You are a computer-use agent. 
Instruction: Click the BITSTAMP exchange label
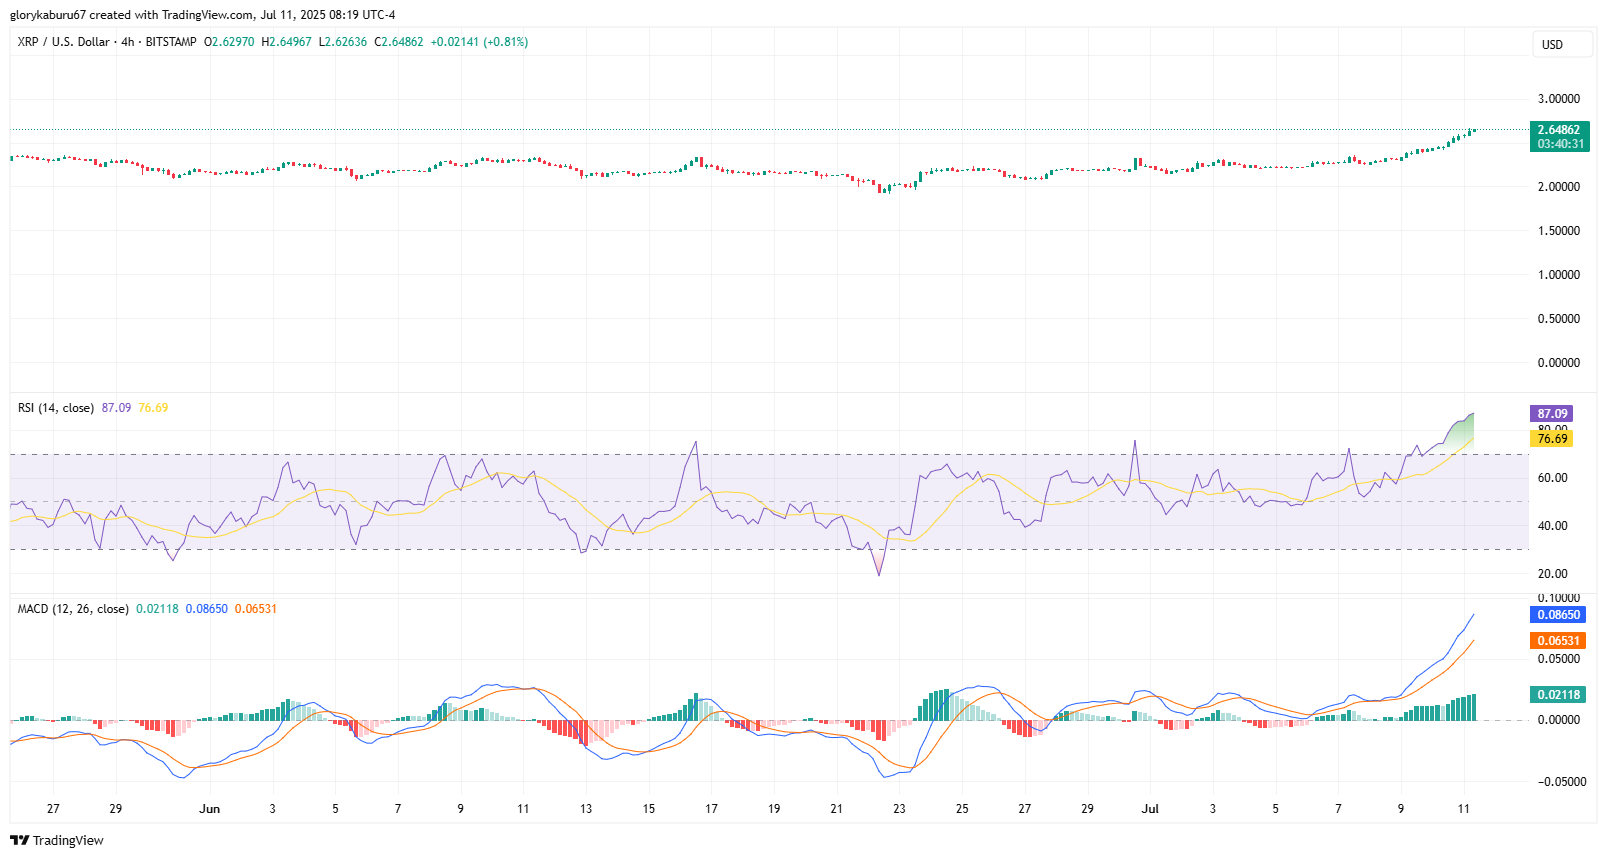tap(171, 42)
